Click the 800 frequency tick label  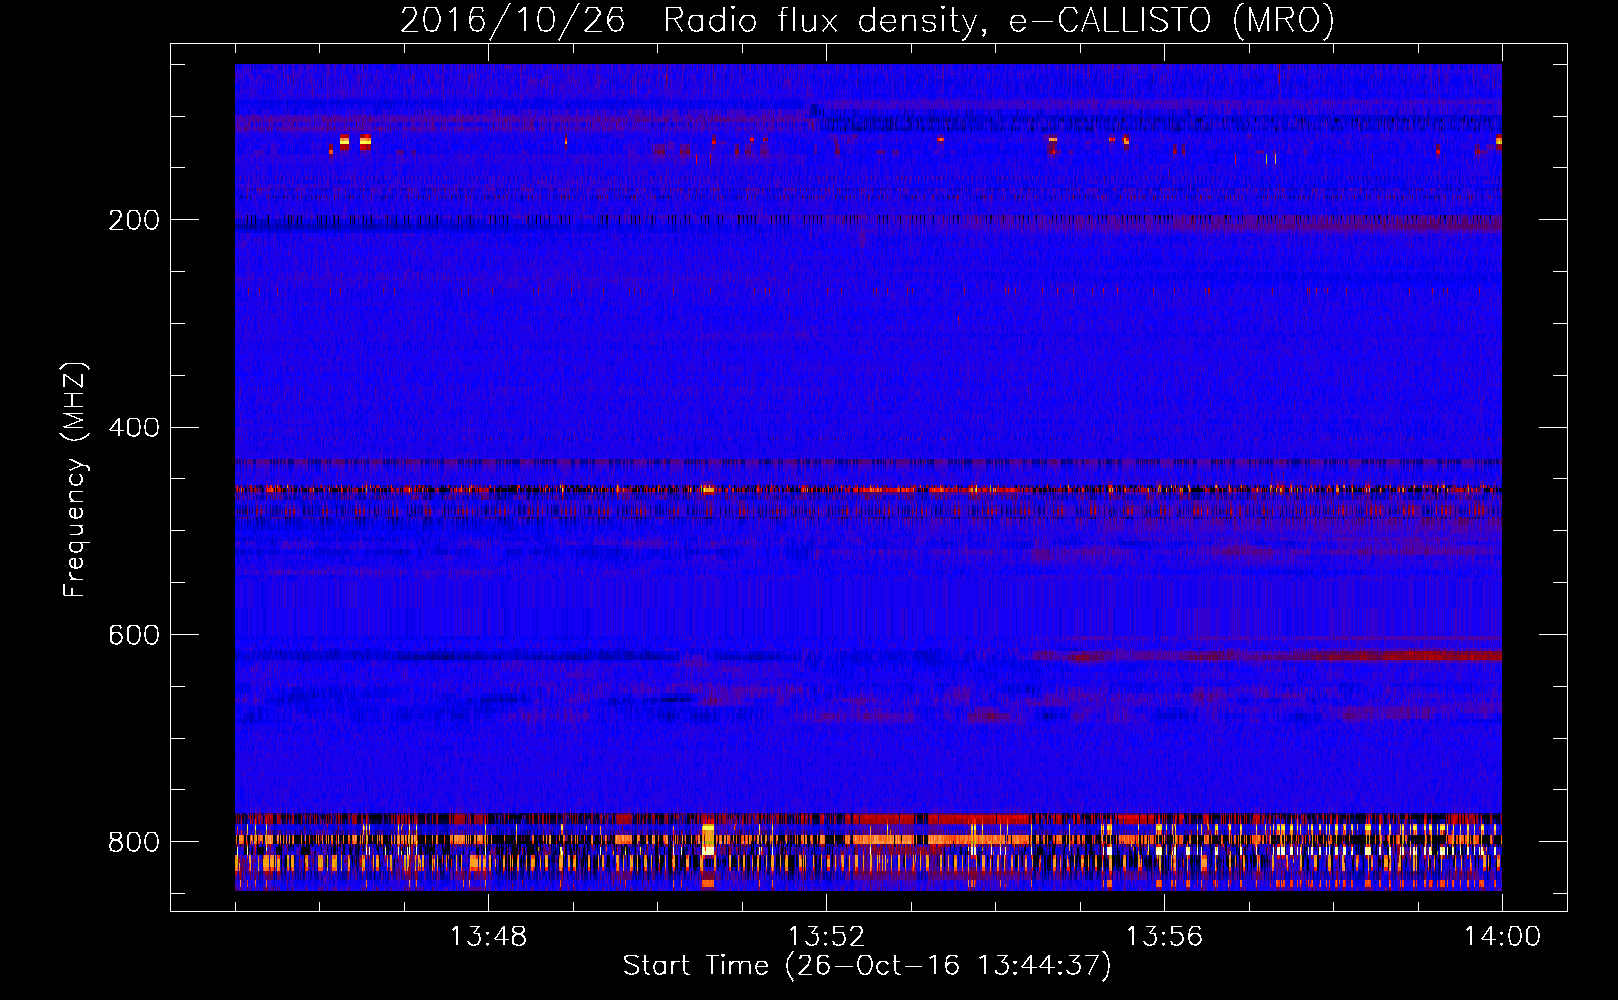click(133, 842)
